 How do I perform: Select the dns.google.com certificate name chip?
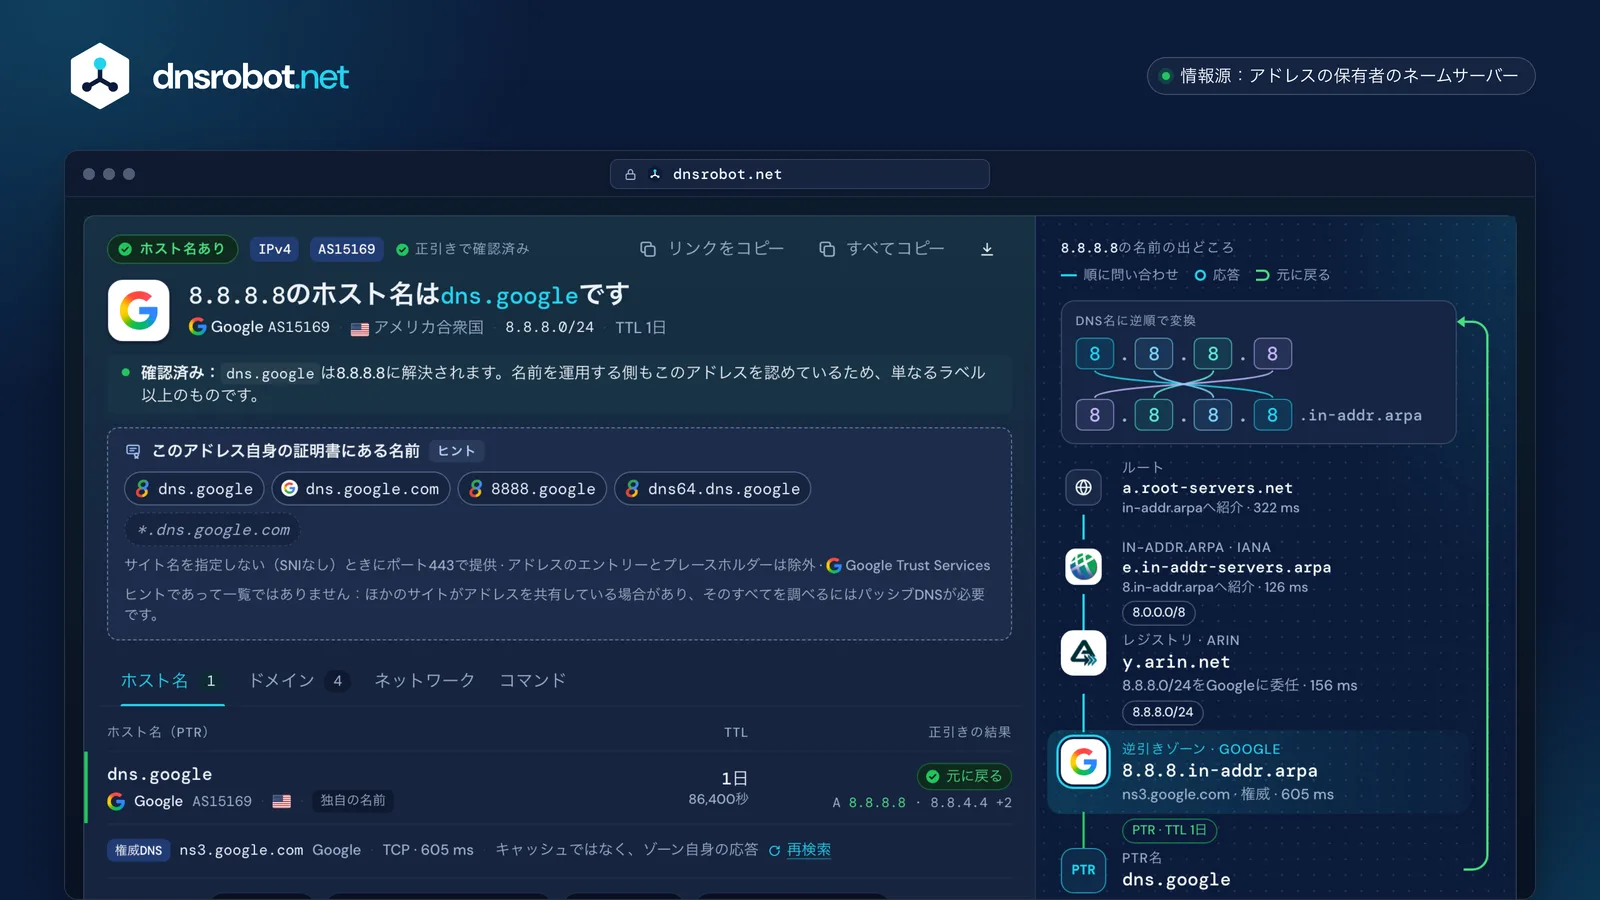pyautogui.click(x=361, y=489)
